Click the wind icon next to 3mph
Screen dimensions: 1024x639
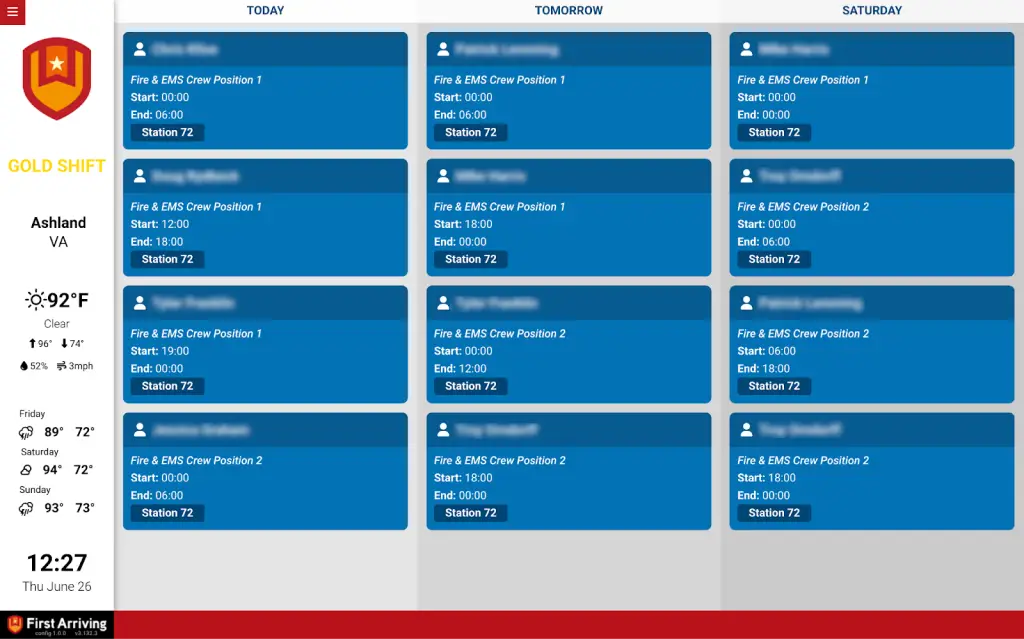click(62, 366)
